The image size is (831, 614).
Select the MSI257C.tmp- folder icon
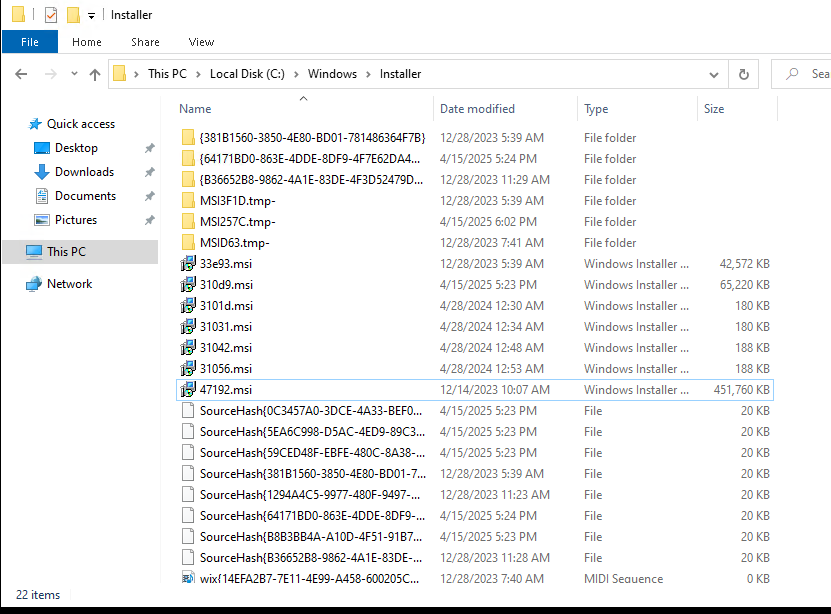coord(189,222)
